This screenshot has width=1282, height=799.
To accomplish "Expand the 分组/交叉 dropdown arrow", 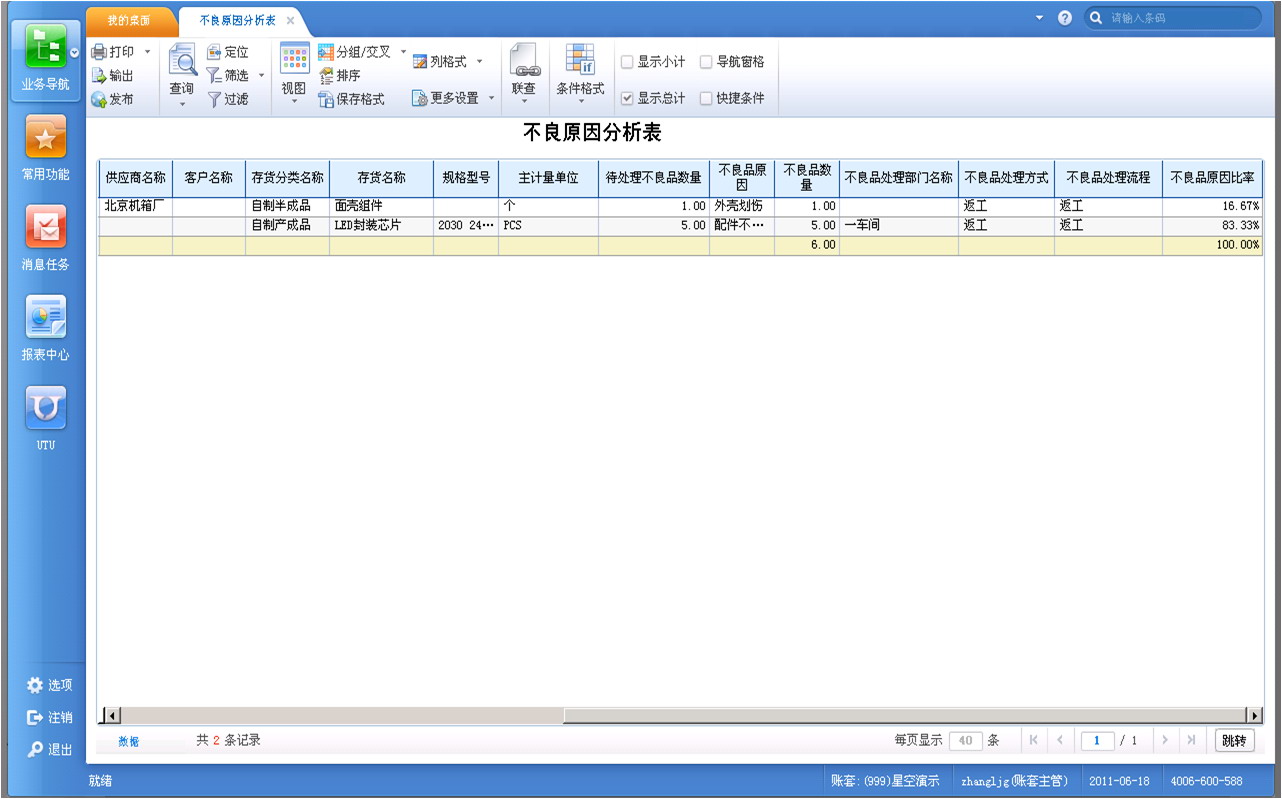I will coord(404,52).
